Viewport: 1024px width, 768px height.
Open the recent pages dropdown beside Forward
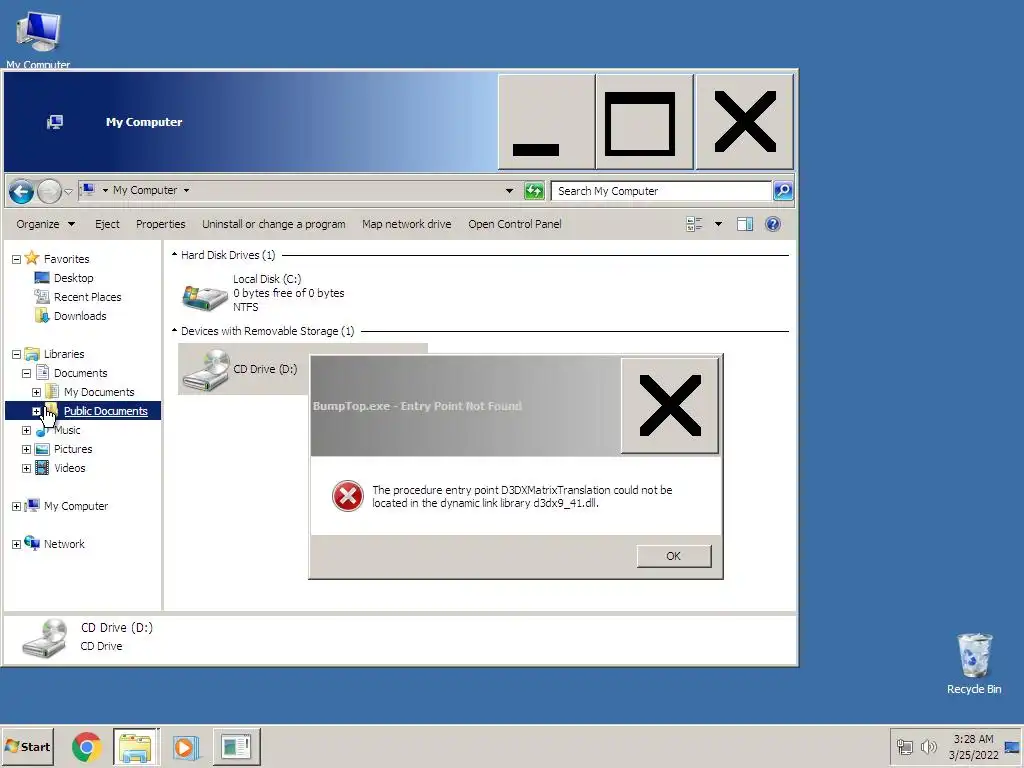click(68, 191)
